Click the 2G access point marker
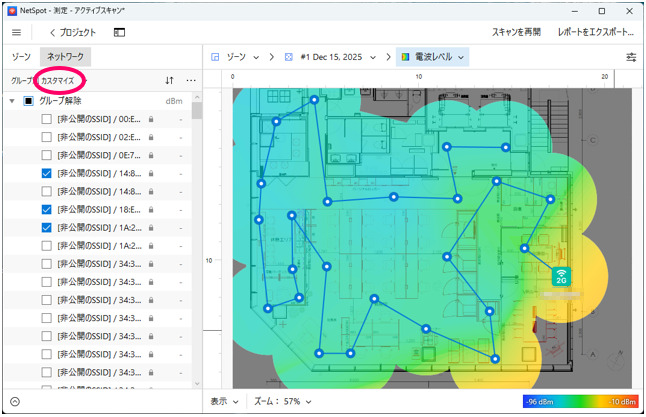 pos(562,275)
